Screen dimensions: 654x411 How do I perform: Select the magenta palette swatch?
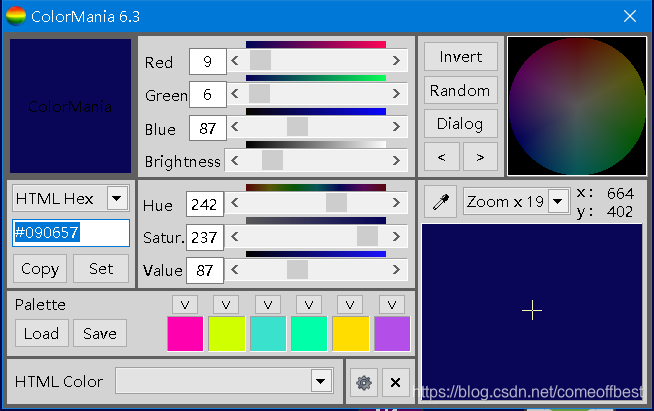coord(185,333)
